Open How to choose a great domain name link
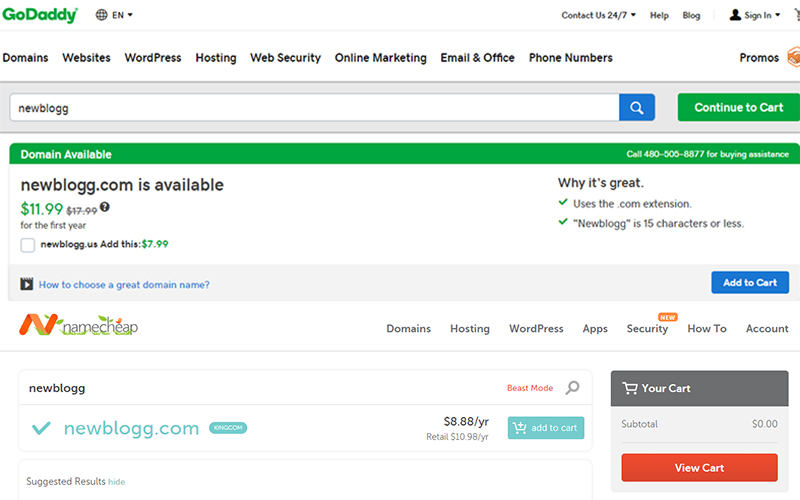This screenshot has width=800, height=500. click(124, 285)
